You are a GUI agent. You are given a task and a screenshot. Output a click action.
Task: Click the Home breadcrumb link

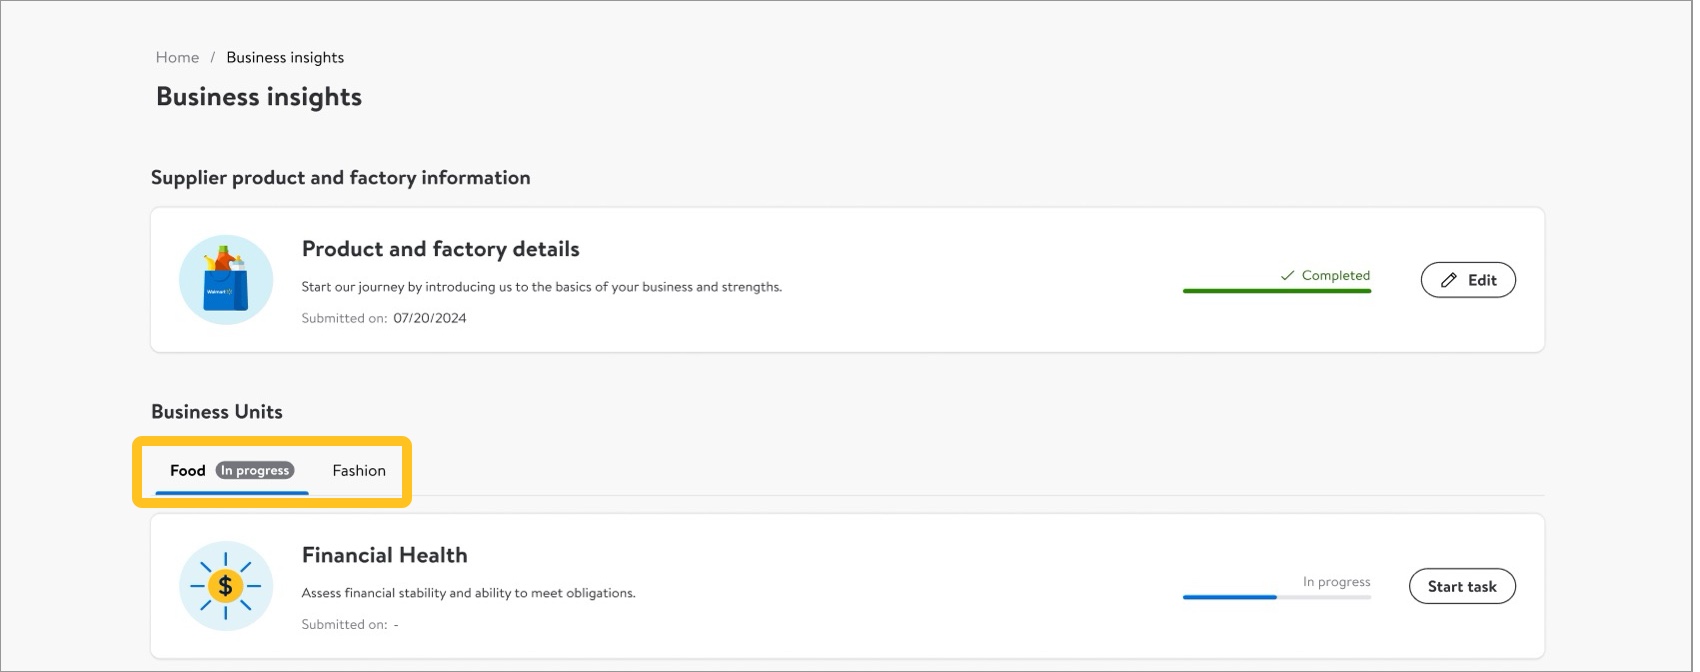(x=177, y=58)
